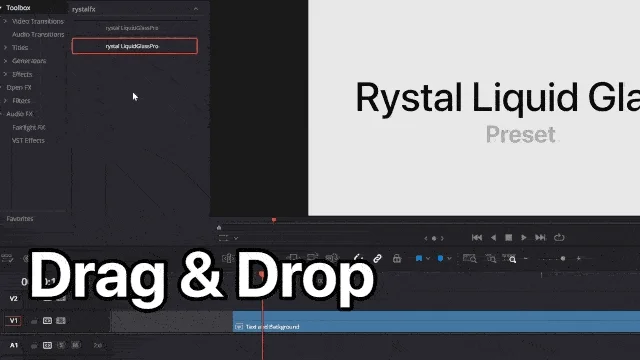Click the blue Marker icon
Viewport: 640px width, 360px height.
[x=440, y=258]
